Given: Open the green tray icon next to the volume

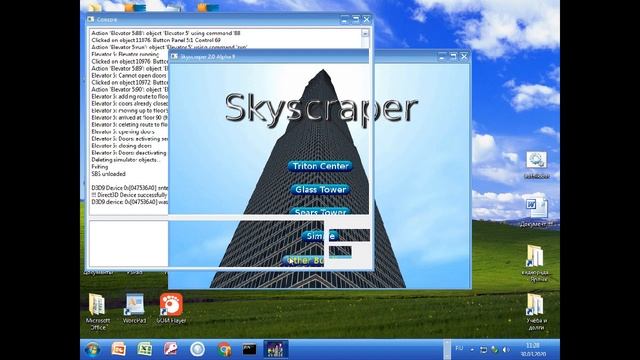Looking at the screenshot, I should (494, 350).
